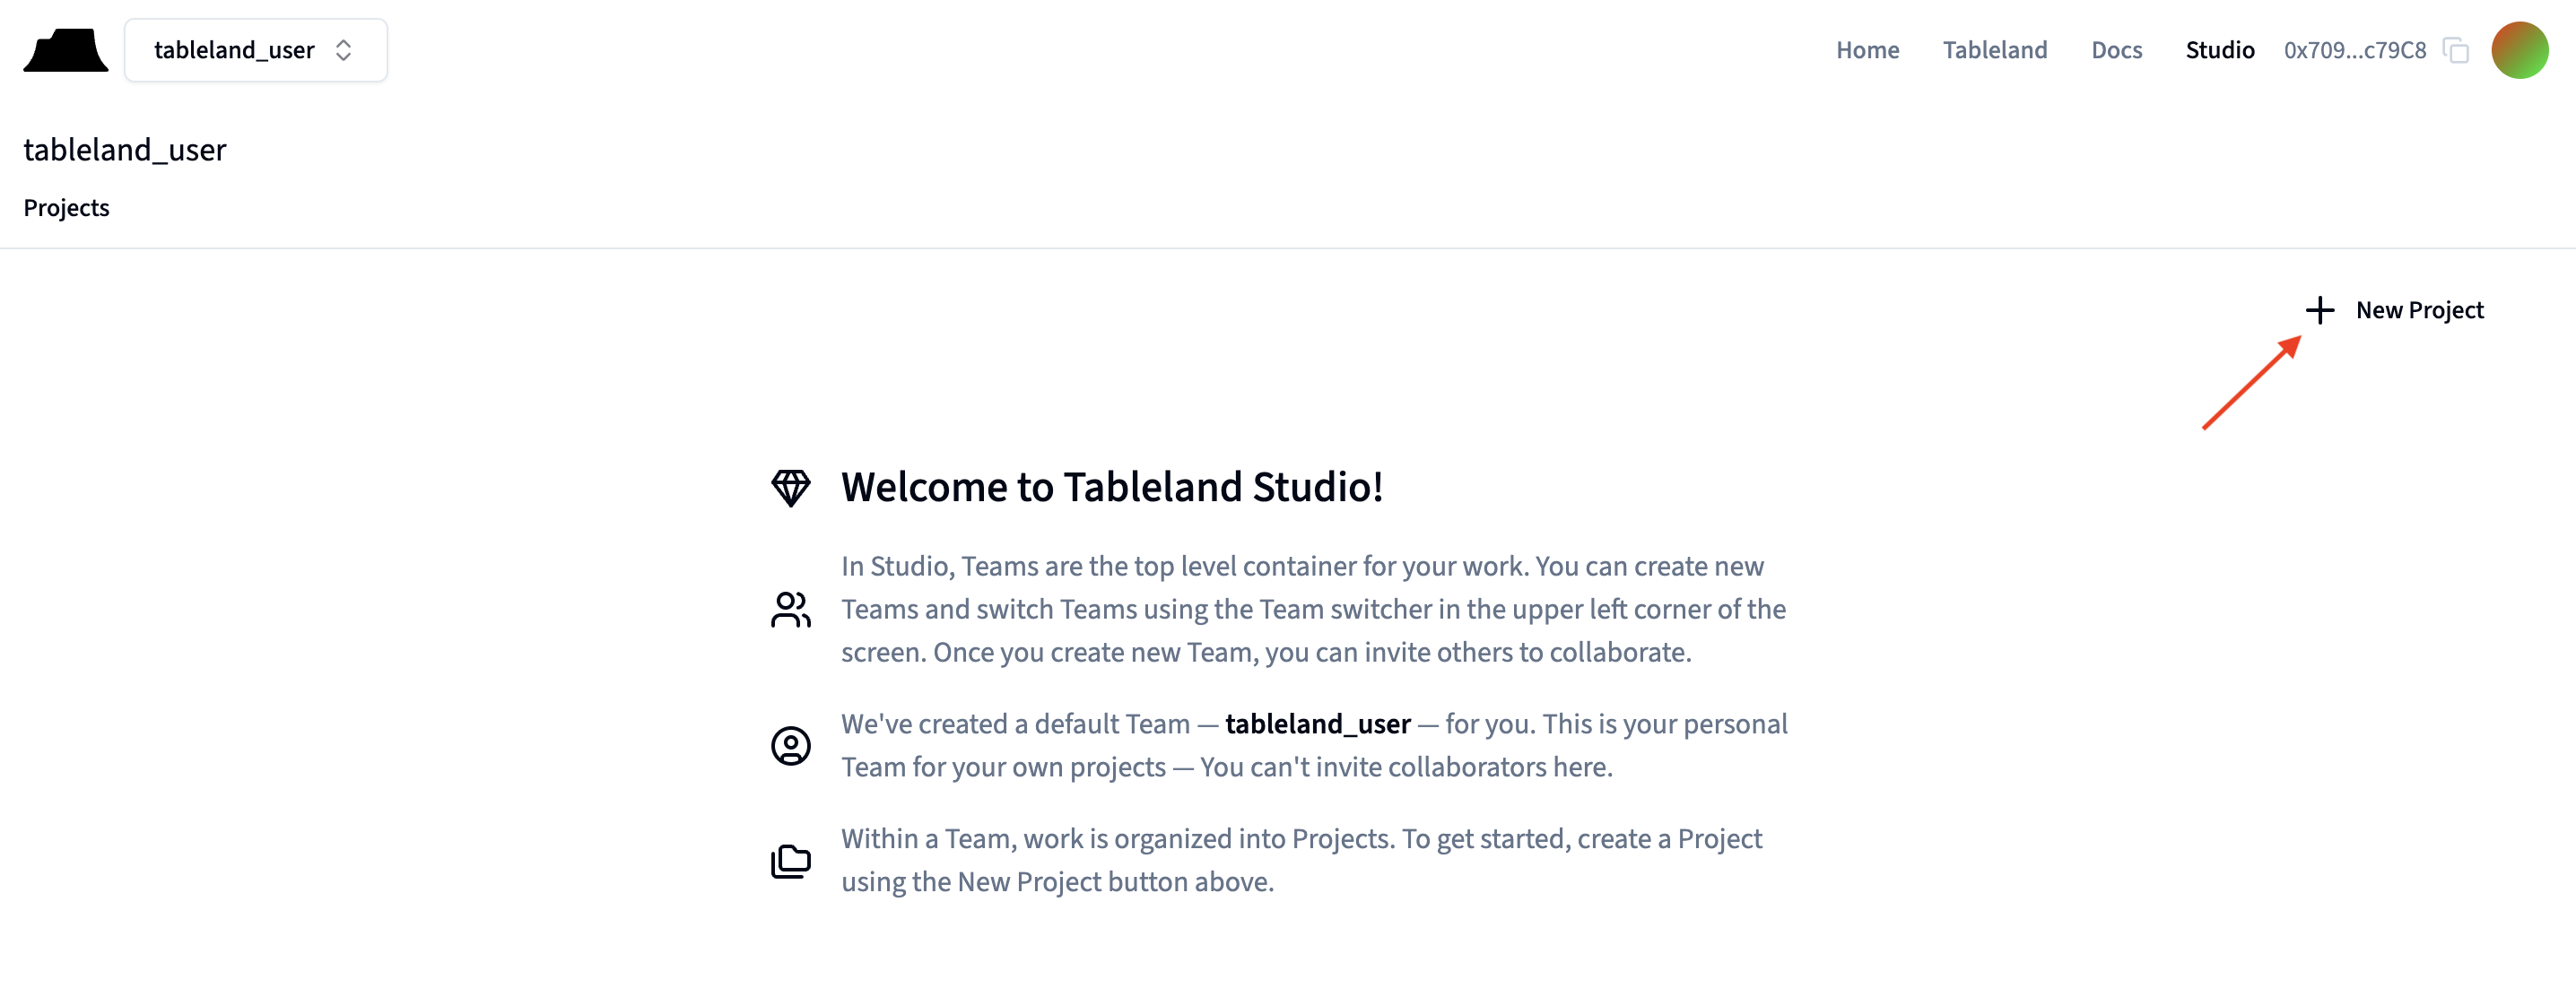Select Studio in top navigation
Image resolution: width=2576 pixels, height=997 pixels.
(x=2219, y=50)
